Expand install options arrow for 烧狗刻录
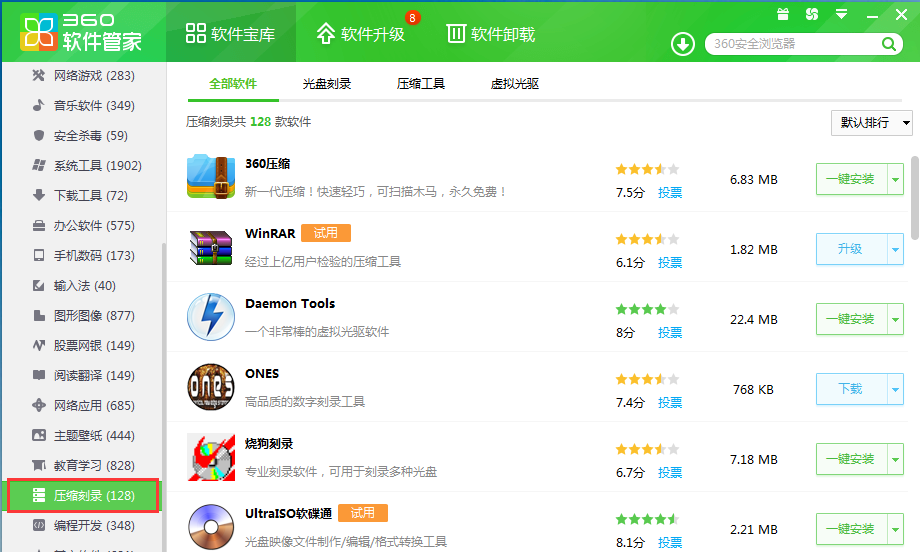Viewport: 920px width, 552px height. 895,459
